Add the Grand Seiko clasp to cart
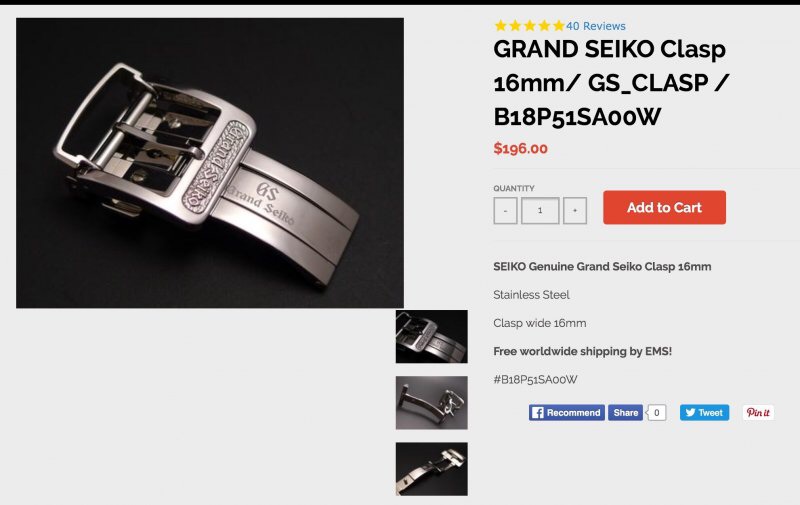Screen dimensions: 800x505 click(664, 207)
